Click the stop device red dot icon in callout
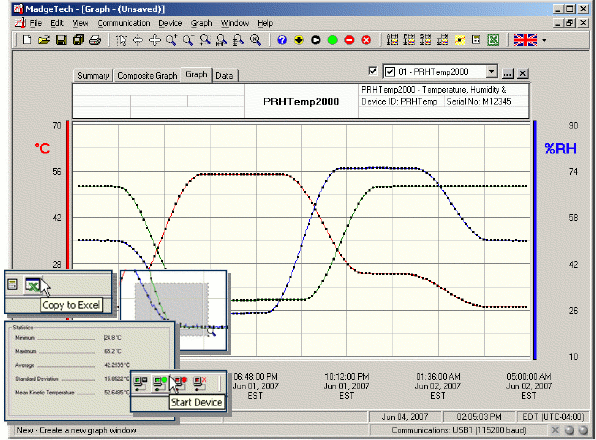 [180, 383]
